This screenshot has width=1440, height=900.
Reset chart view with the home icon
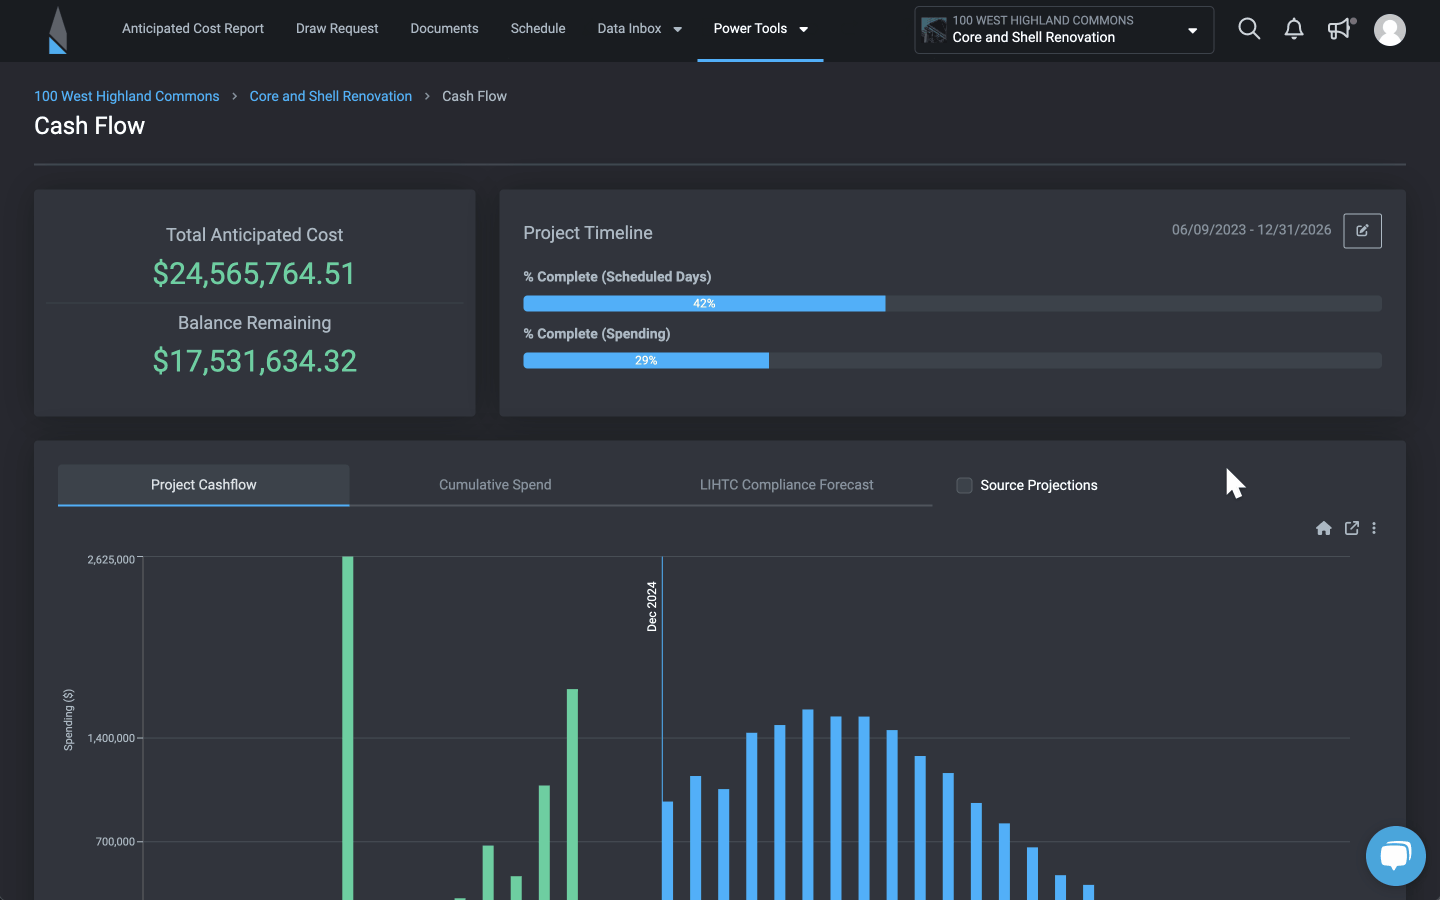[1324, 528]
